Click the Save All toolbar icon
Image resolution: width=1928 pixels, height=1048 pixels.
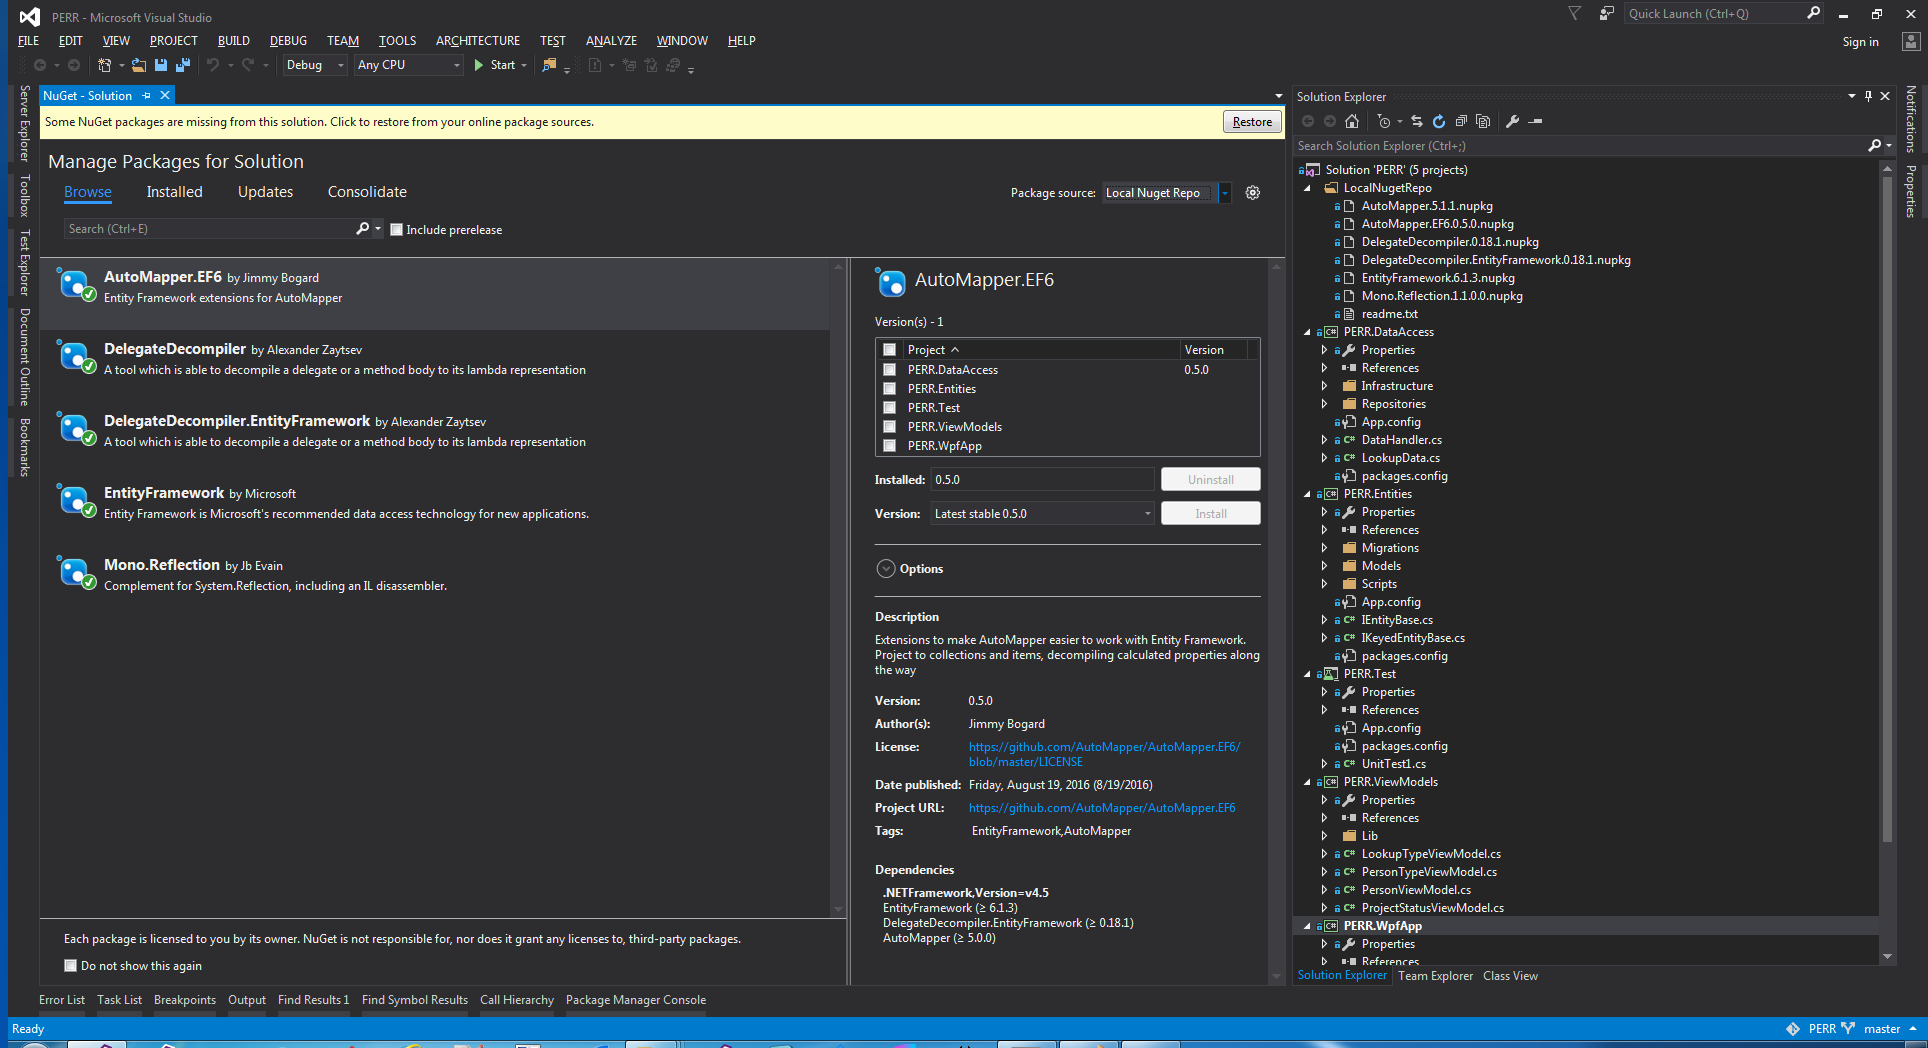[183, 65]
